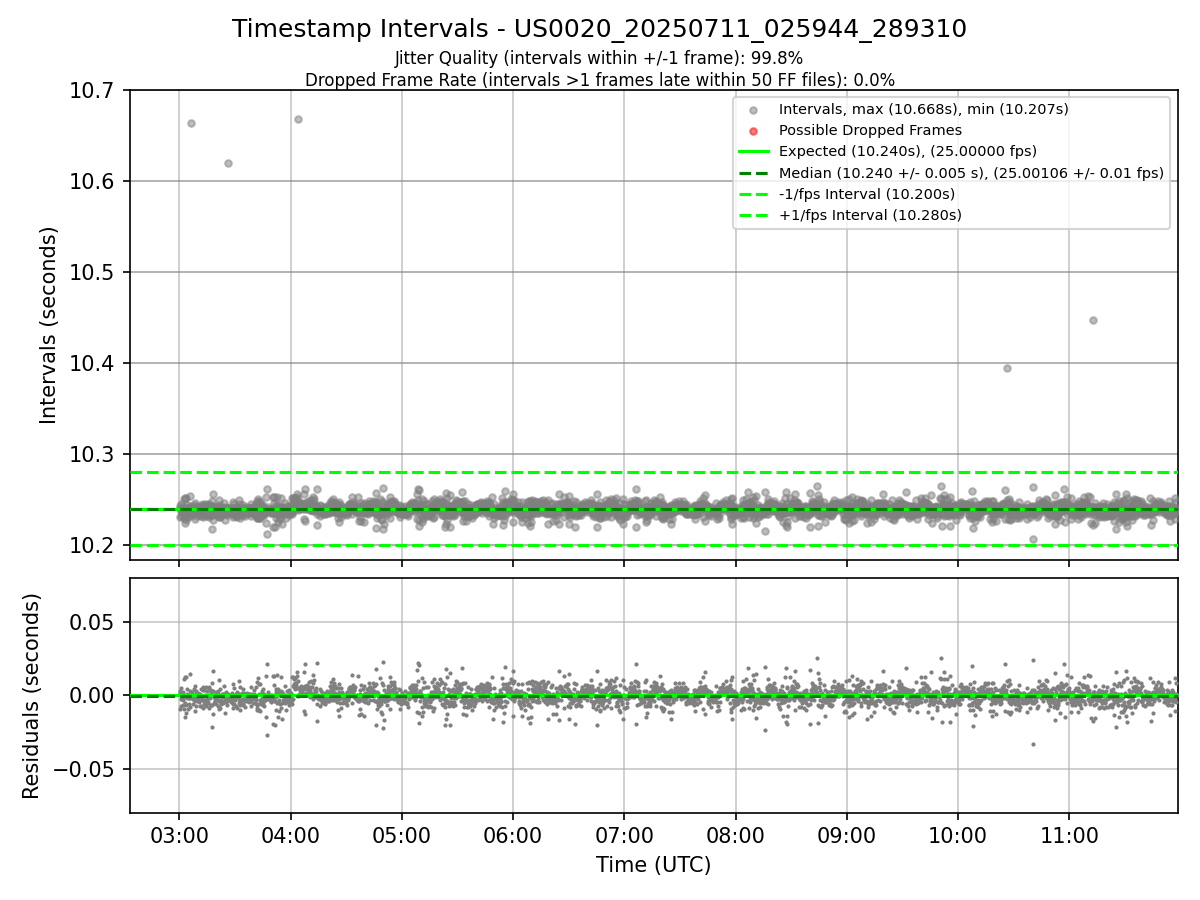Click the outlier point near 10.62s around 03:25
The image size is (1200, 900).
228,163
